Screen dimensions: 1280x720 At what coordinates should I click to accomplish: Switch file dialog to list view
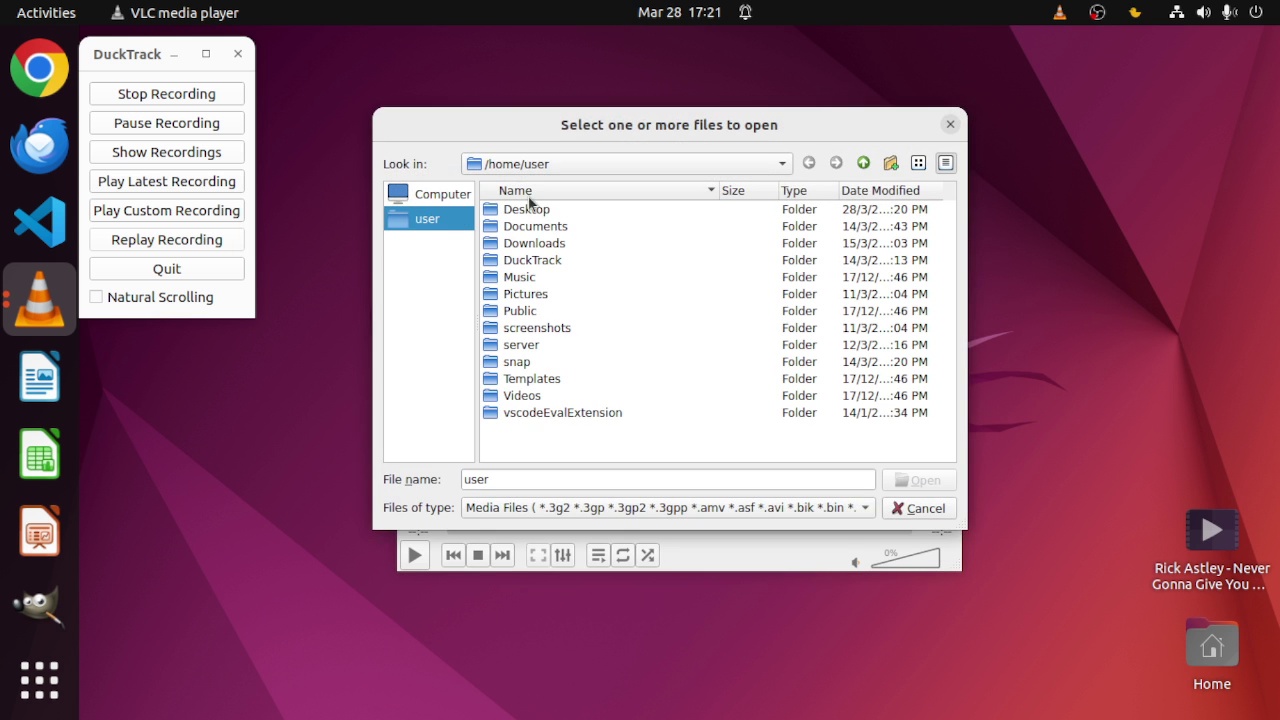(x=918, y=163)
